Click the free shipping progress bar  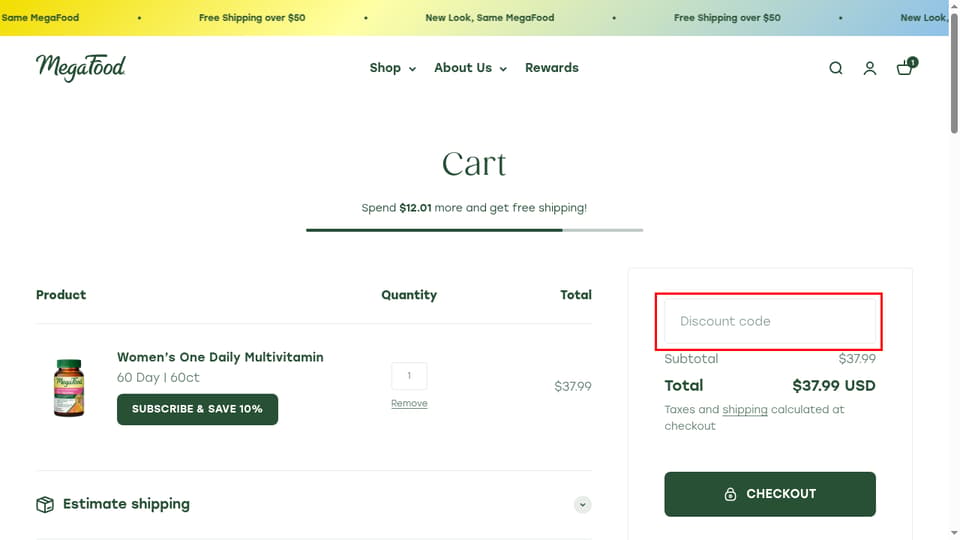[x=474, y=230]
